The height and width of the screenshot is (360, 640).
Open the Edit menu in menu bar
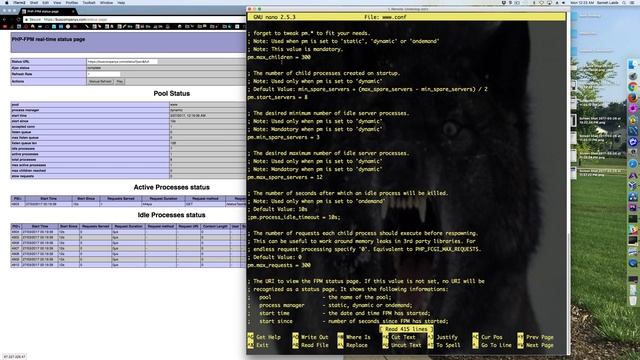pos(45,2)
